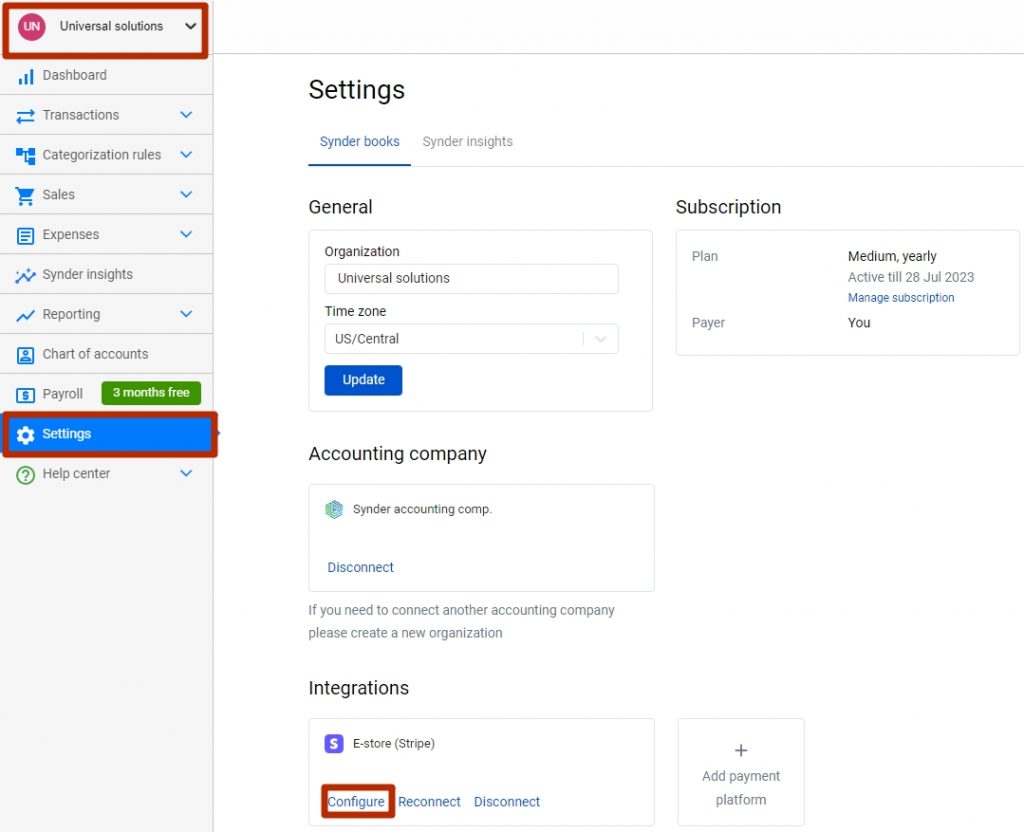Screen dimensions: 1024x832
Task: Click the Manage subscription link
Action: coord(901,298)
